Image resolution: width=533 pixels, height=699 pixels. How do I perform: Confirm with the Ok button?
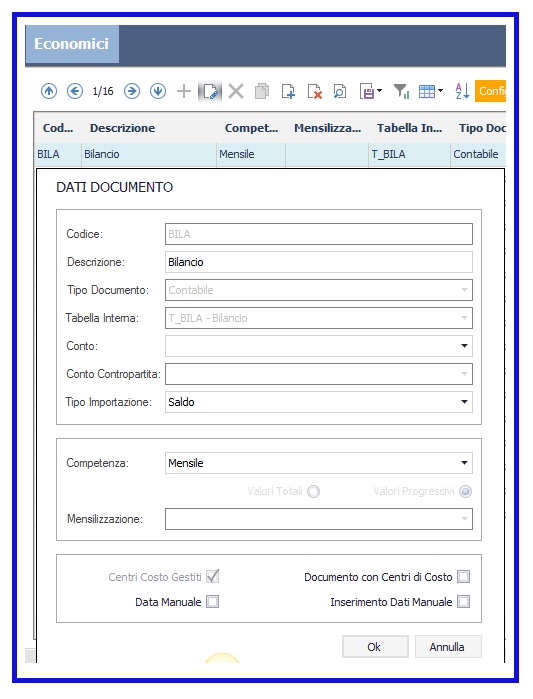tap(375, 647)
